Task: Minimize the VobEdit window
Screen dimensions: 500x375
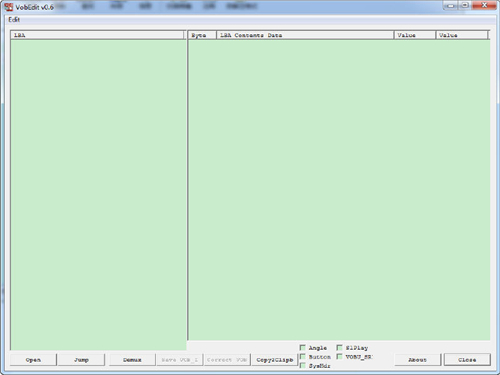Action: pos(450,6)
